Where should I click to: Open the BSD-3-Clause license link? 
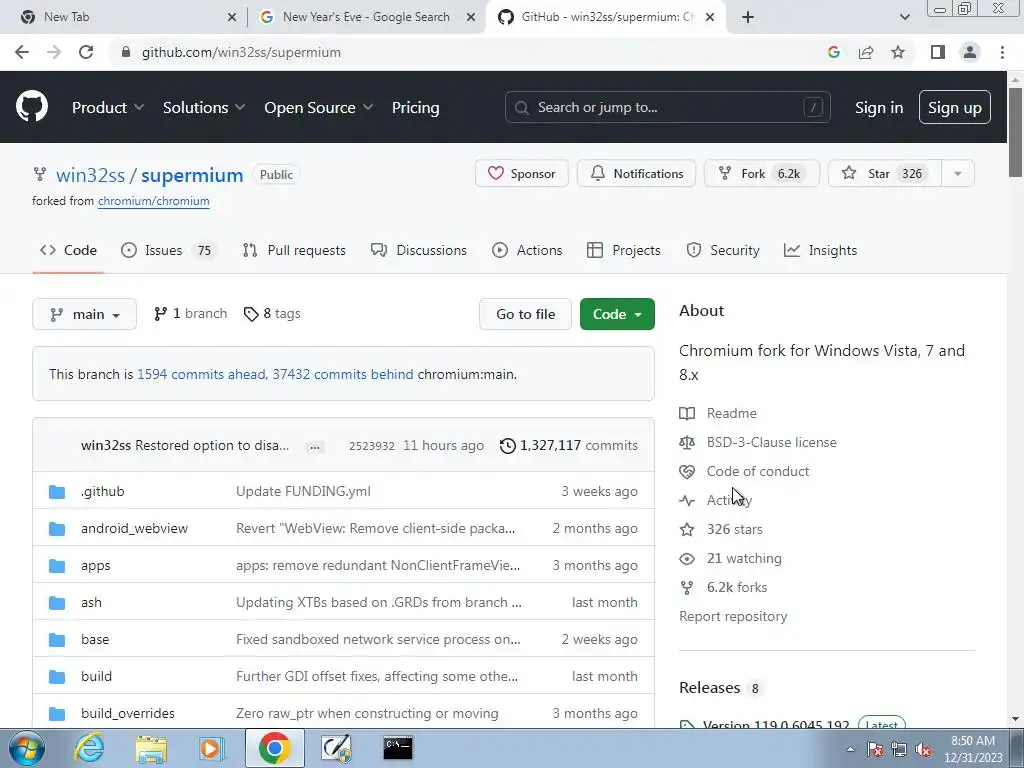point(771,442)
